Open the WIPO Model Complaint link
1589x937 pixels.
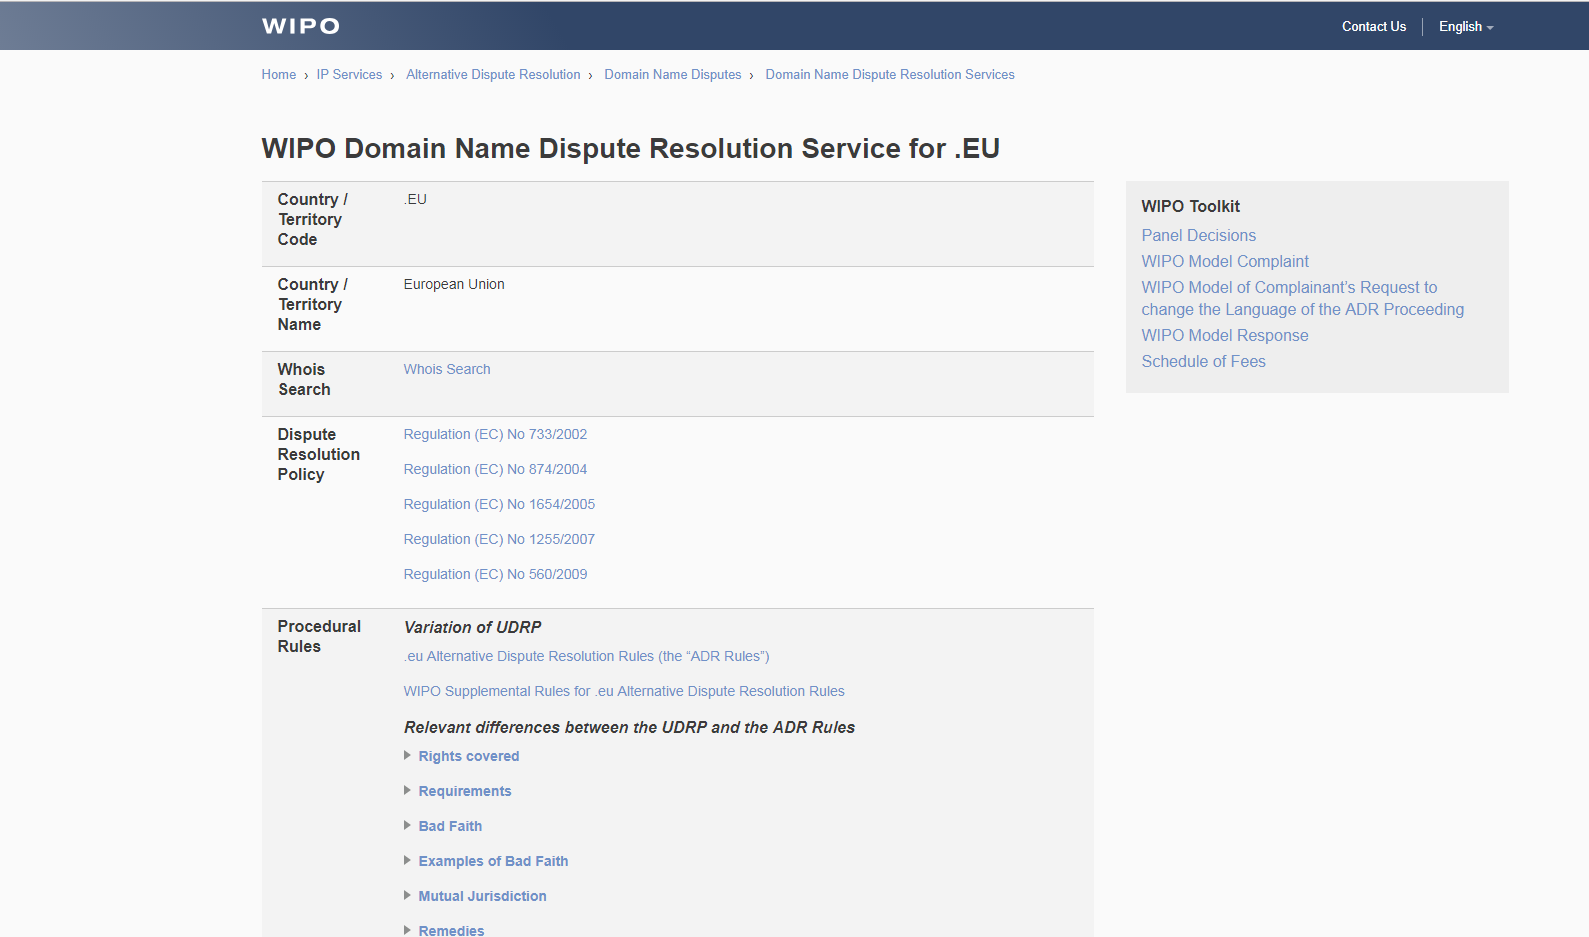[1224, 261]
